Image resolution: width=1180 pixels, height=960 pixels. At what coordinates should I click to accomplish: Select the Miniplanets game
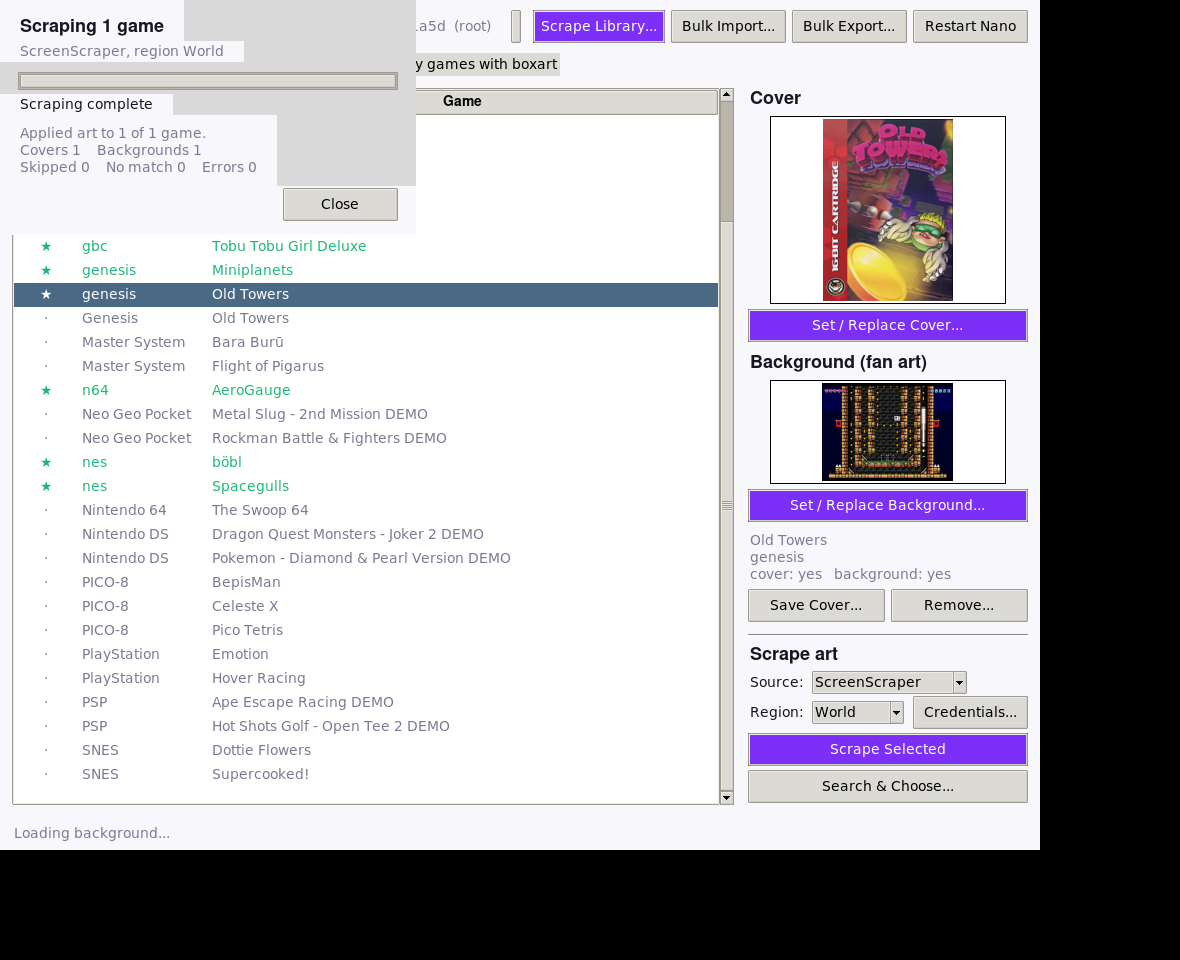tap(366, 270)
